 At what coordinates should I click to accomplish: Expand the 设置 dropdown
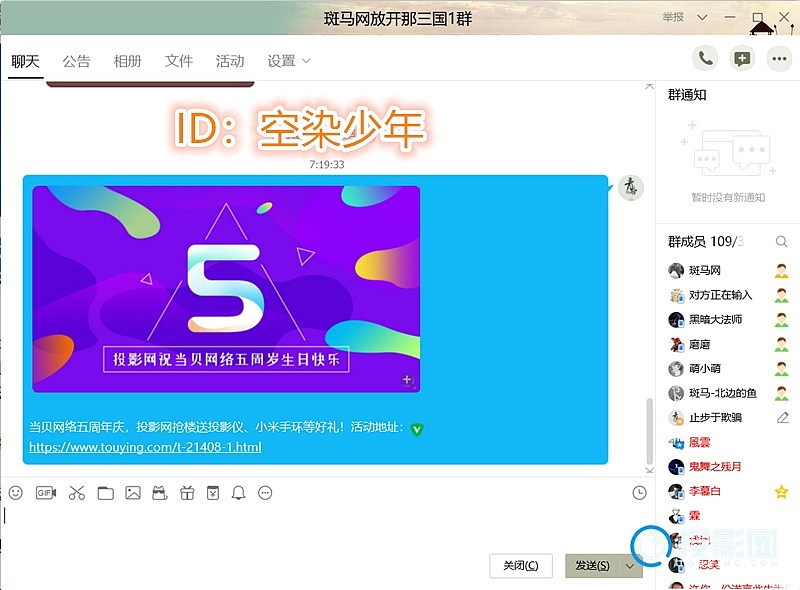pos(288,61)
